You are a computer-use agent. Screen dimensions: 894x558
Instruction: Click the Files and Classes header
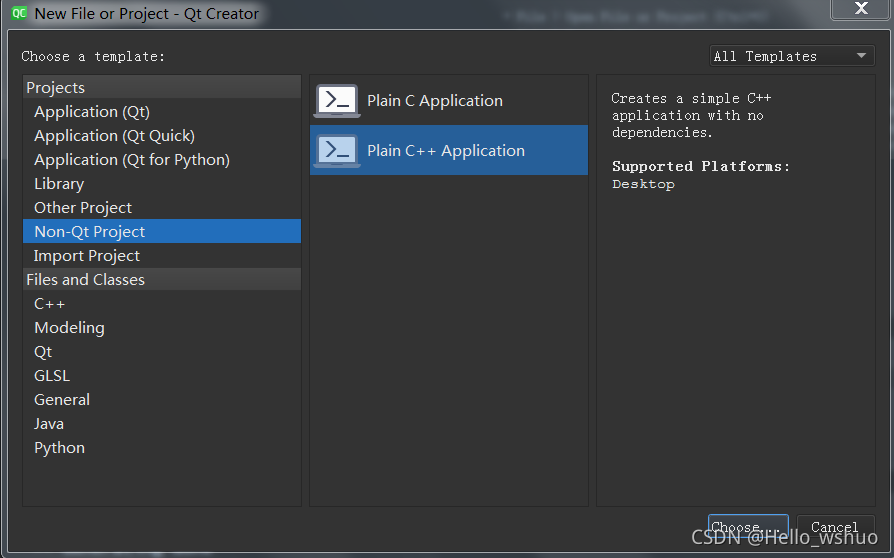pyautogui.click(x=162, y=279)
